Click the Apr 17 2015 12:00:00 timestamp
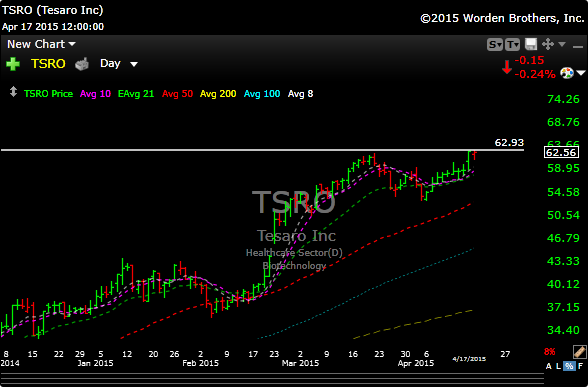The width and height of the screenshot is (588, 387). click(x=53, y=27)
